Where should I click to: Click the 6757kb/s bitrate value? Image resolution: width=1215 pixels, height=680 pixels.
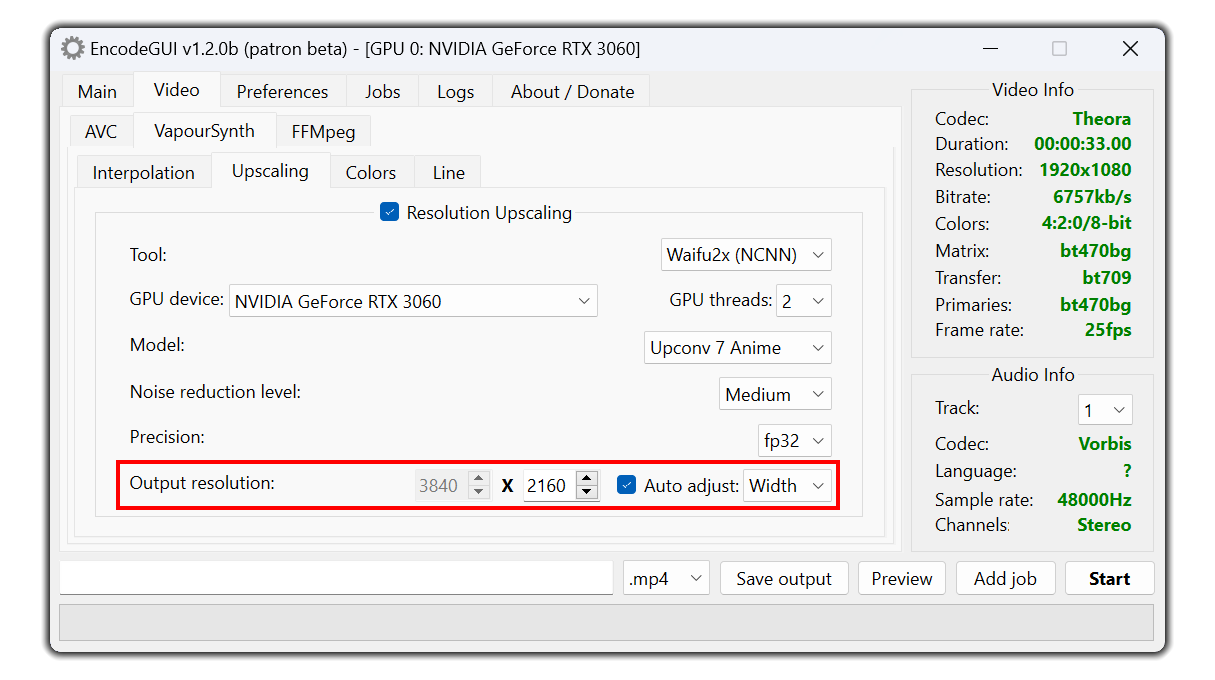click(1092, 197)
